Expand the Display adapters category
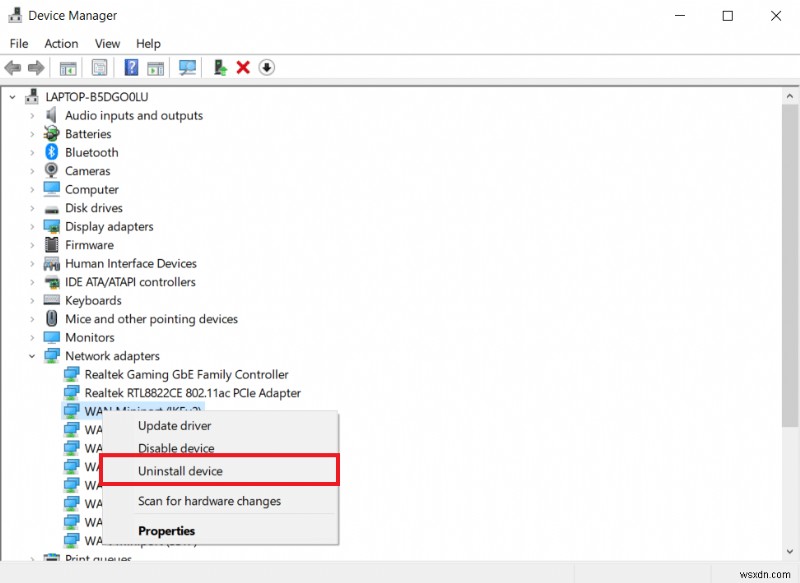800x583 pixels. coord(31,226)
